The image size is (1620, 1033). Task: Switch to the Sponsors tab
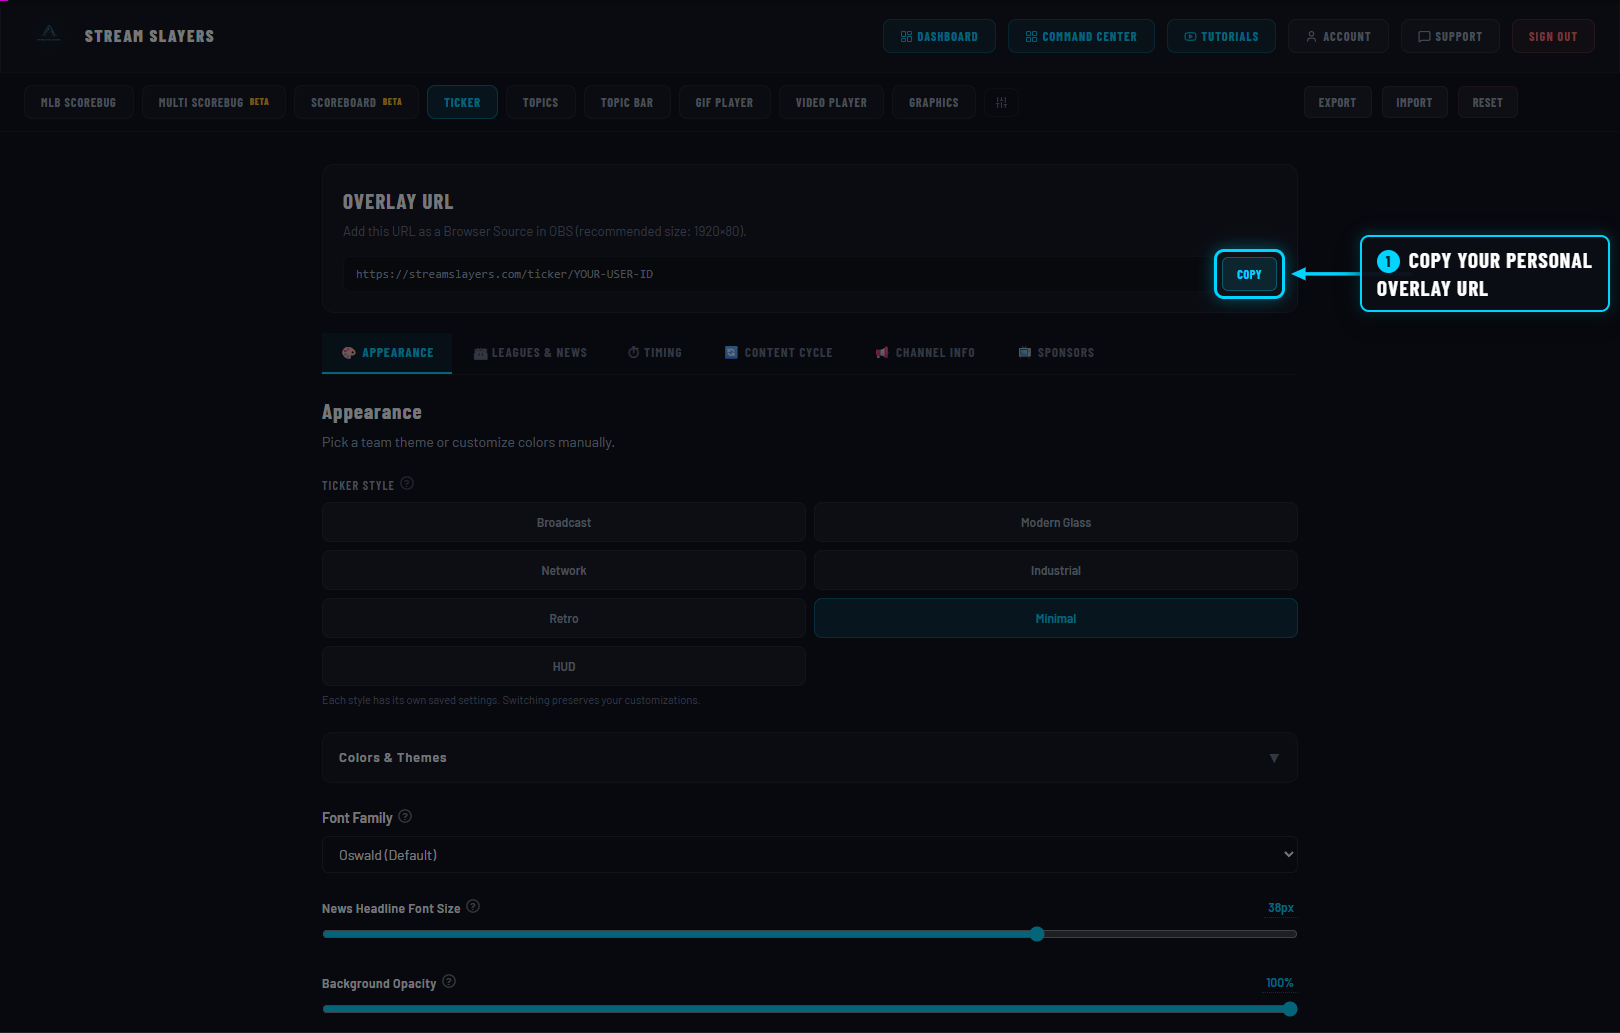1056,353
